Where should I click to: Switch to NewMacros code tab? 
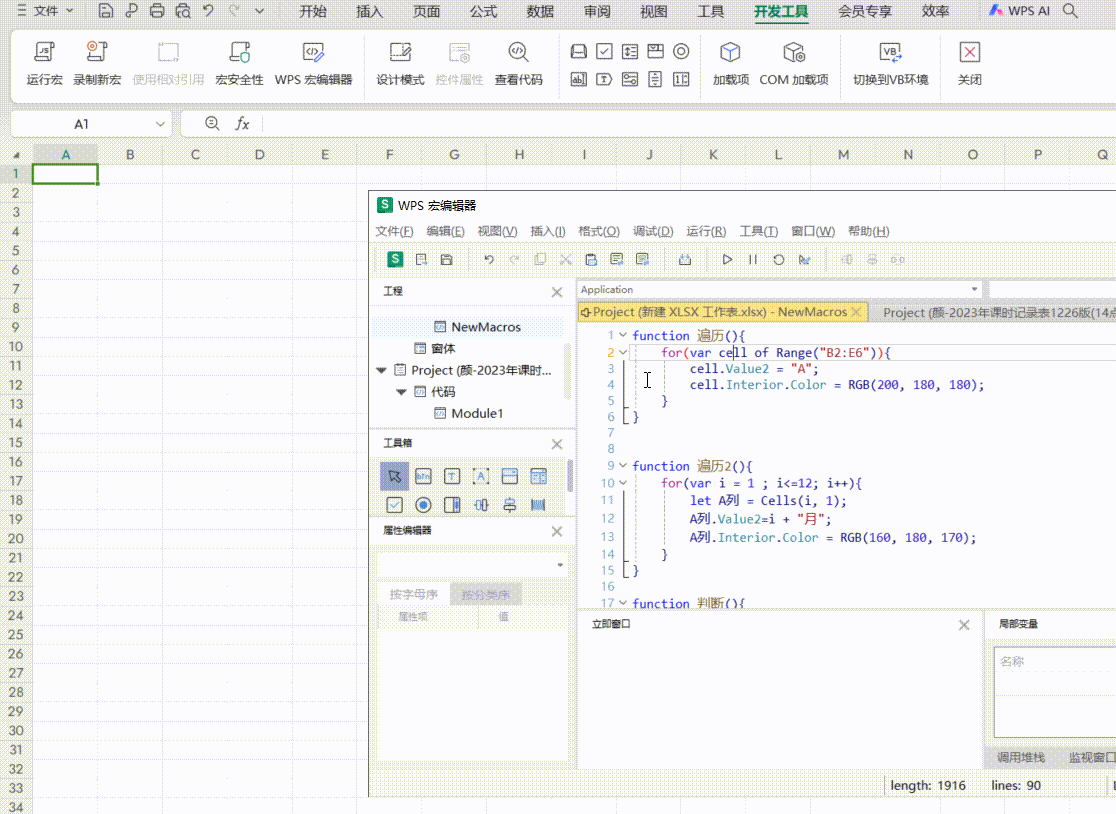pos(719,312)
